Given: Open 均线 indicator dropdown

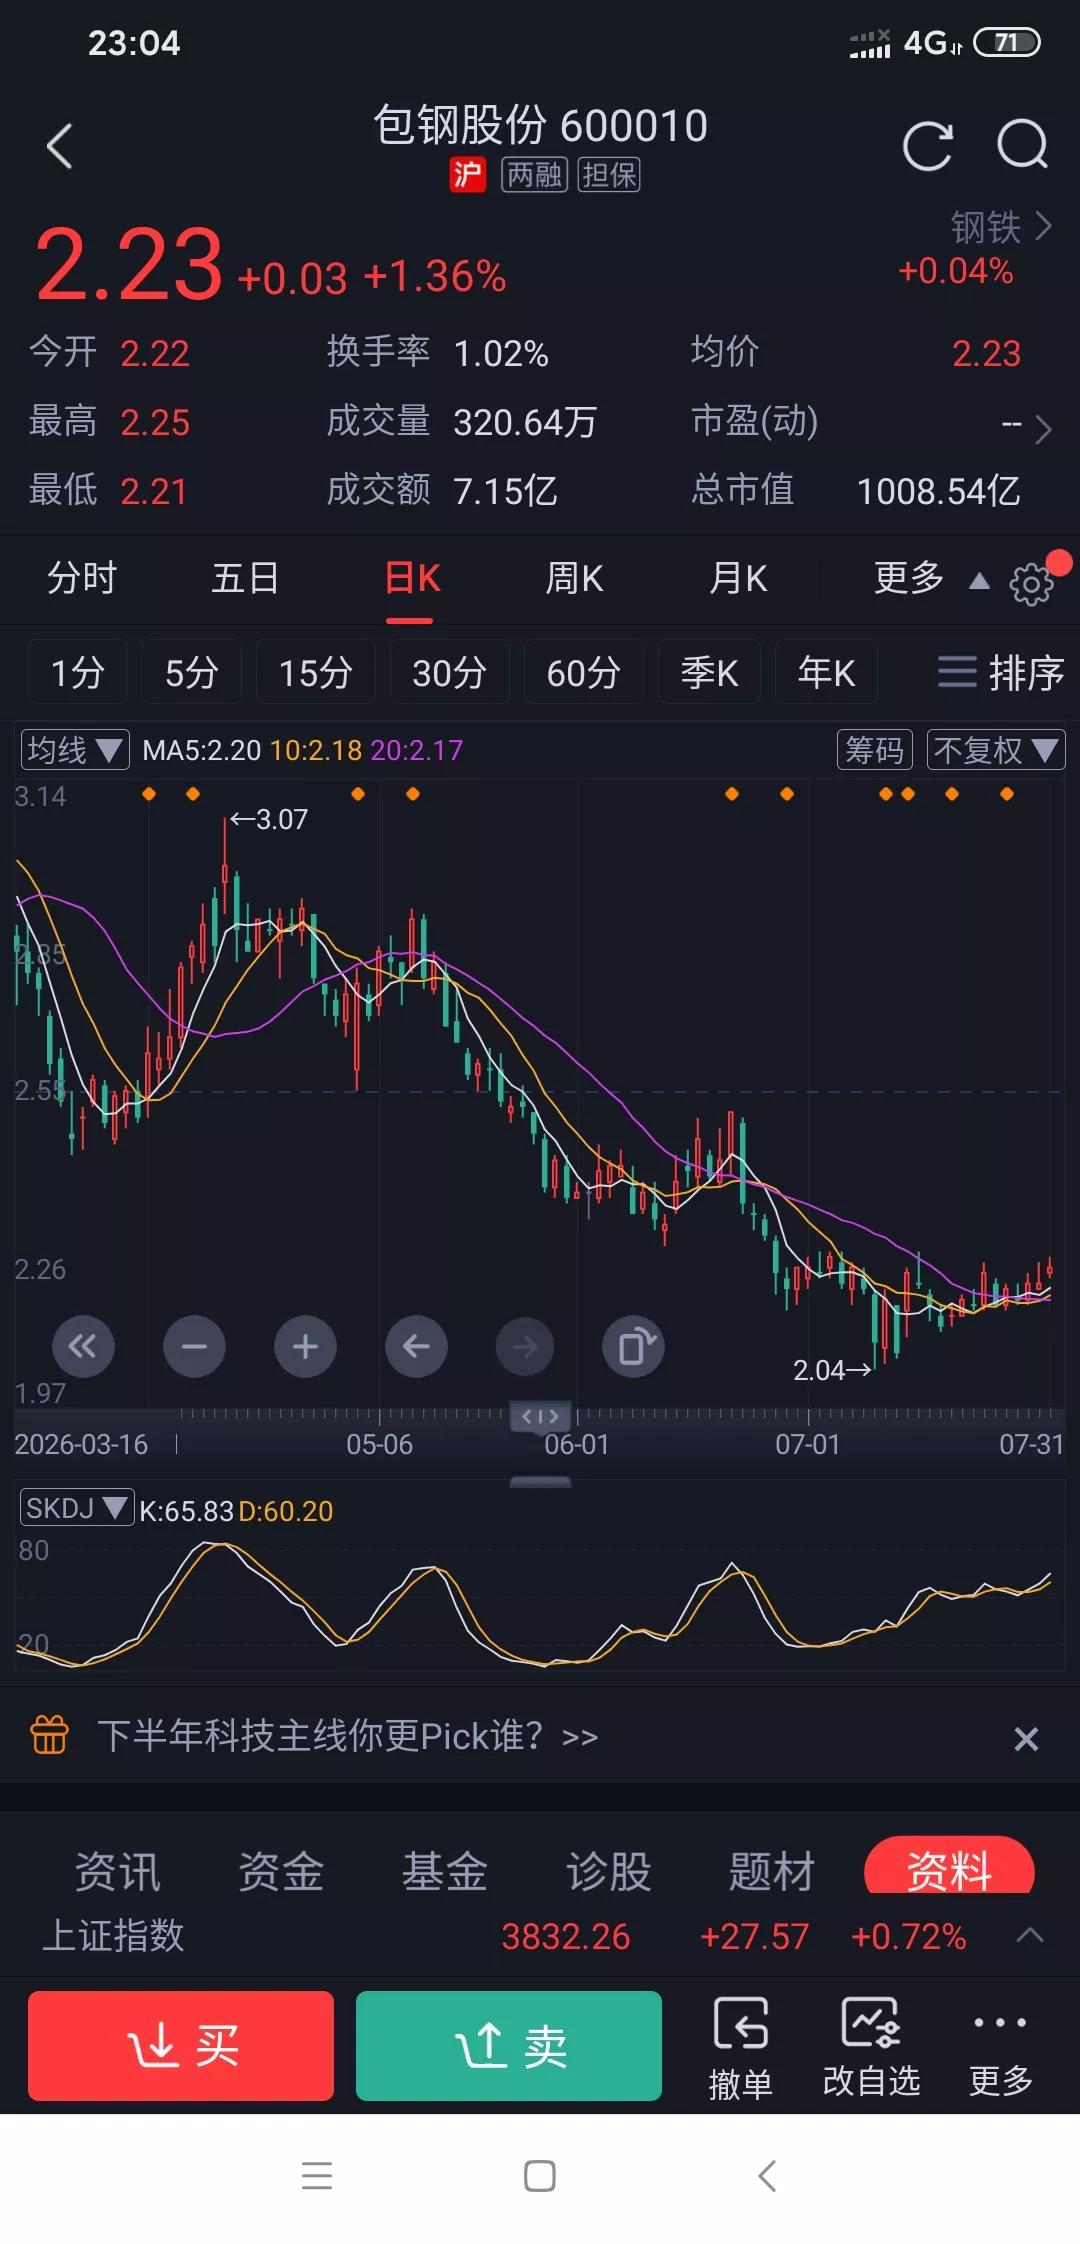Looking at the screenshot, I should 75,750.
